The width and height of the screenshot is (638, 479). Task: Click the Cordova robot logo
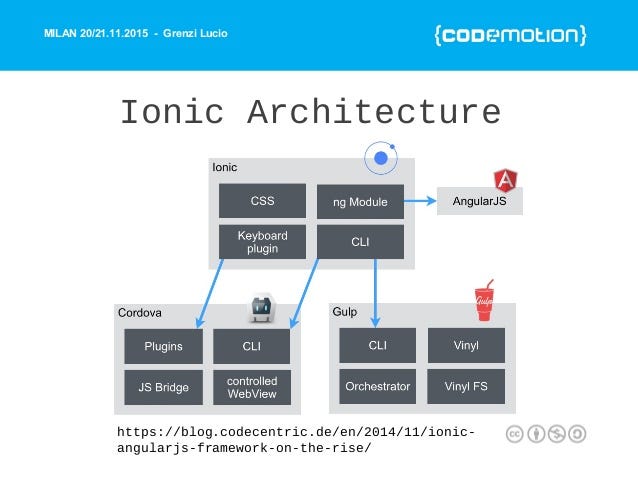[262, 308]
